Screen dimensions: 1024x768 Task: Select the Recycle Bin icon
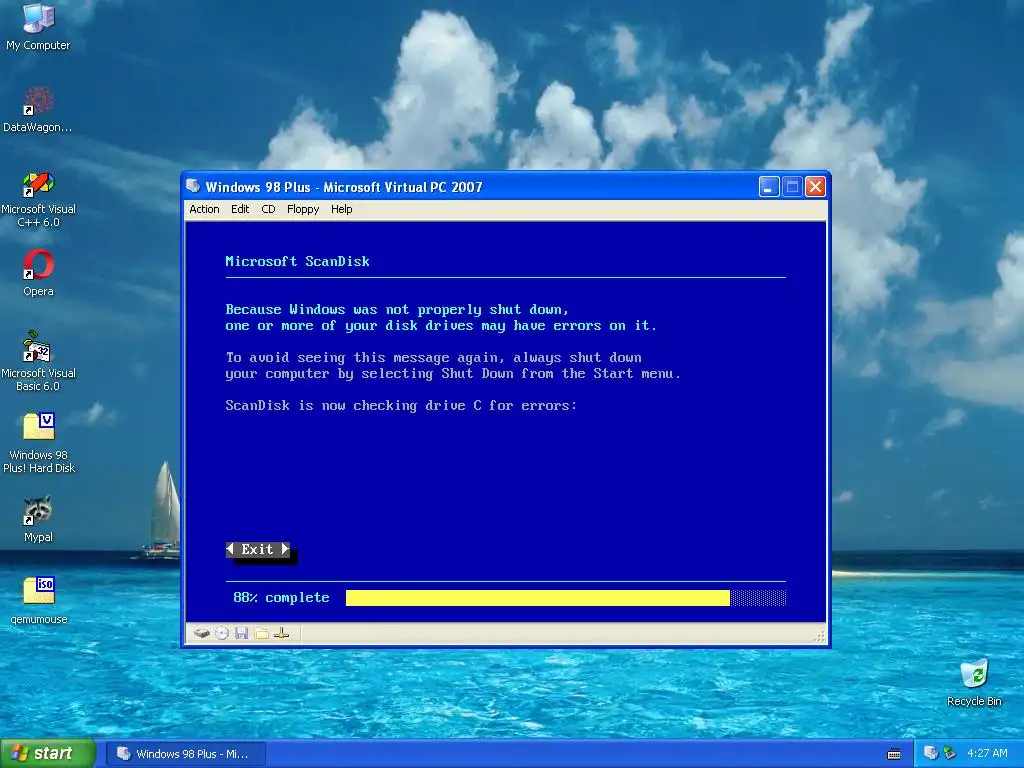(x=974, y=683)
